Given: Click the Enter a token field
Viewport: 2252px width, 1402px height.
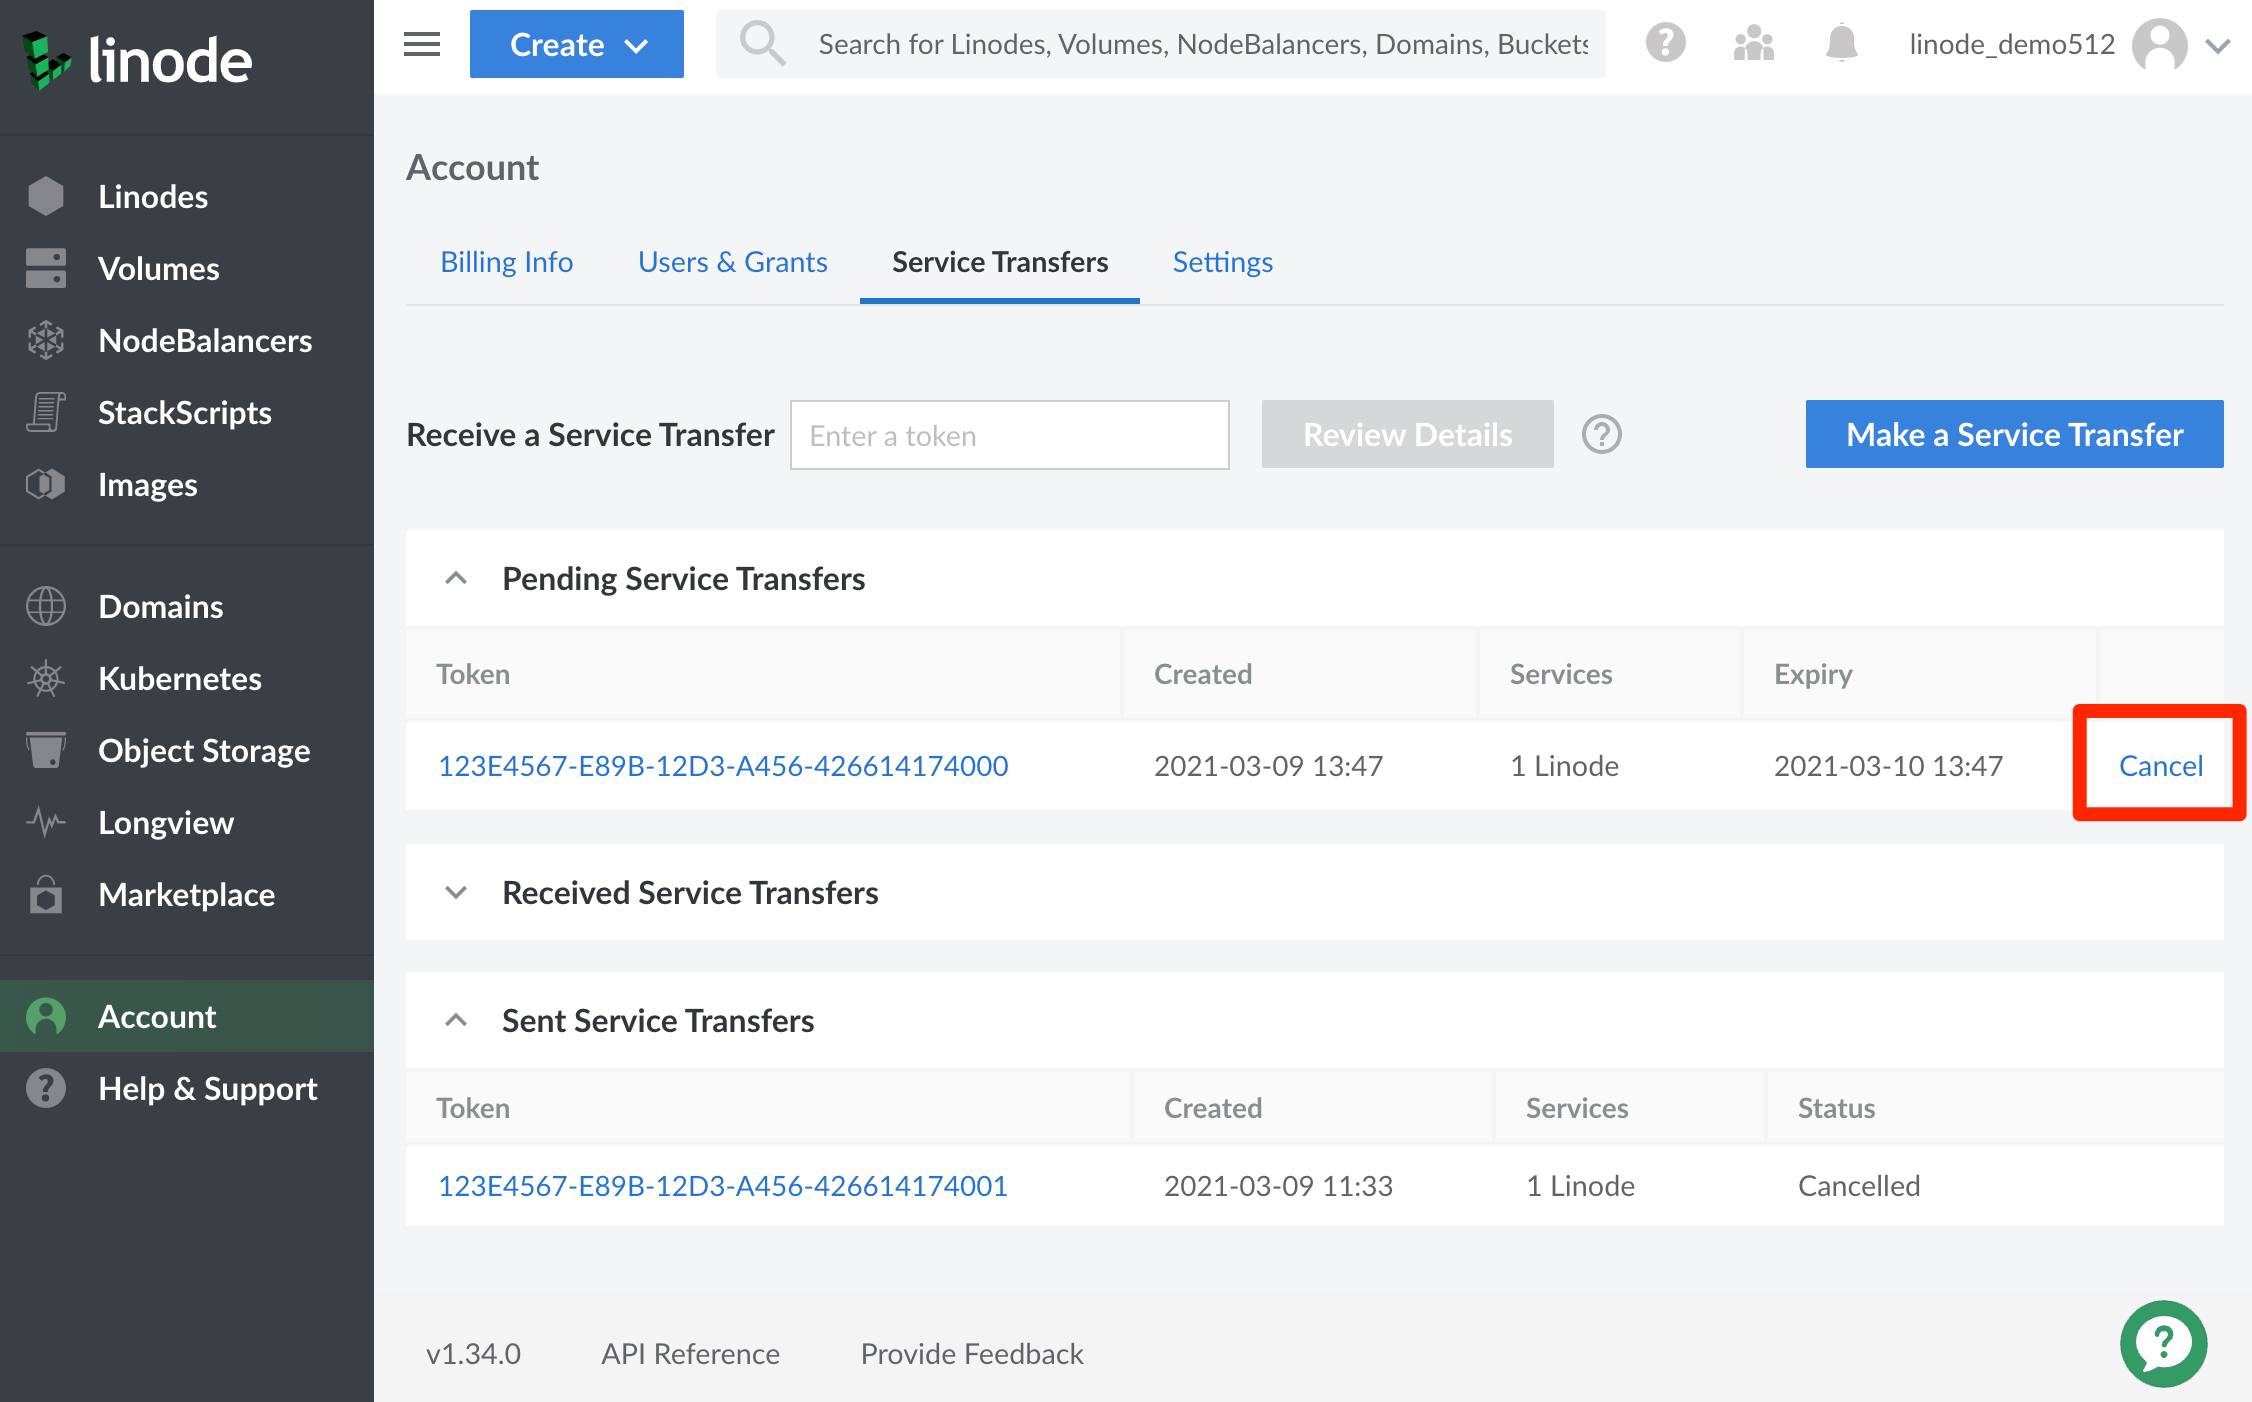Looking at the screenshot, I should (x=1009, y=435).
